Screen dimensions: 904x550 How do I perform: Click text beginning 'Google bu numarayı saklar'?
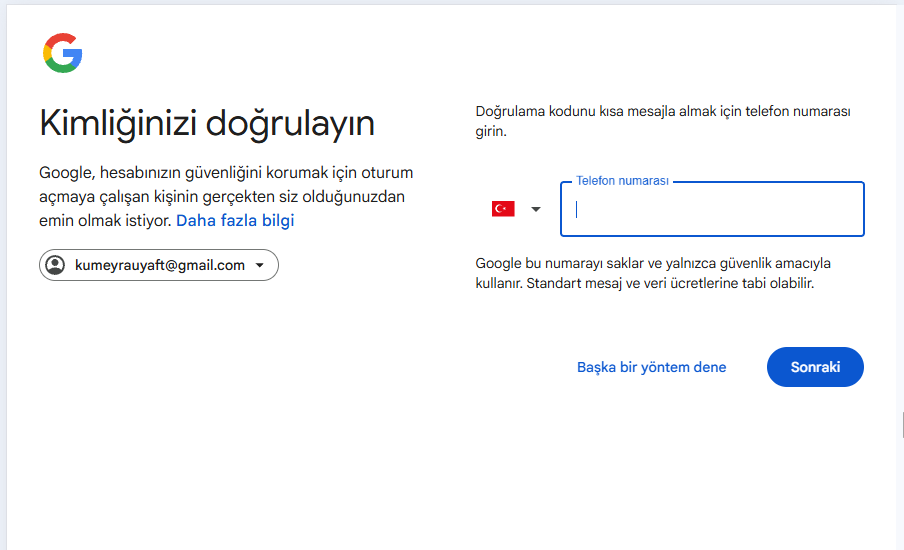tap(653, 273)
